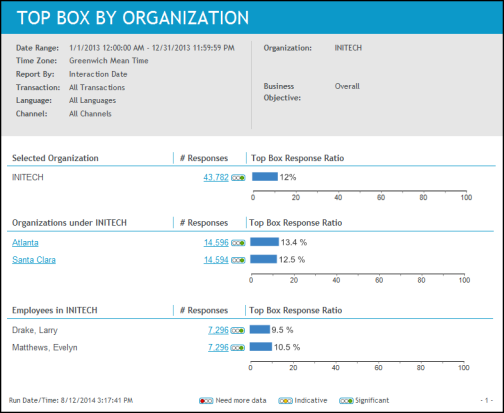
Task: Open the Atlanta organization link
Action: tap(25, 243)
